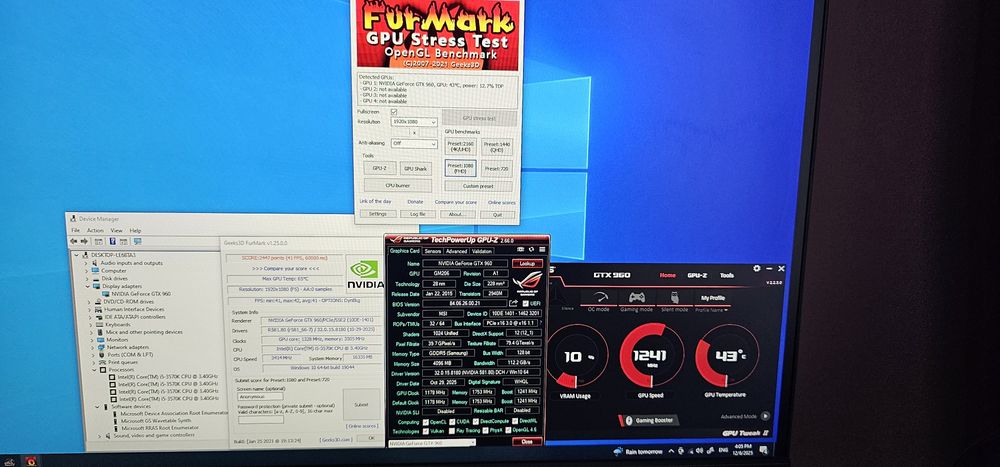This screenshot has width=1000, height=467.
Task: Expand the Network adapters tree node
Action: tap(91, 347)
